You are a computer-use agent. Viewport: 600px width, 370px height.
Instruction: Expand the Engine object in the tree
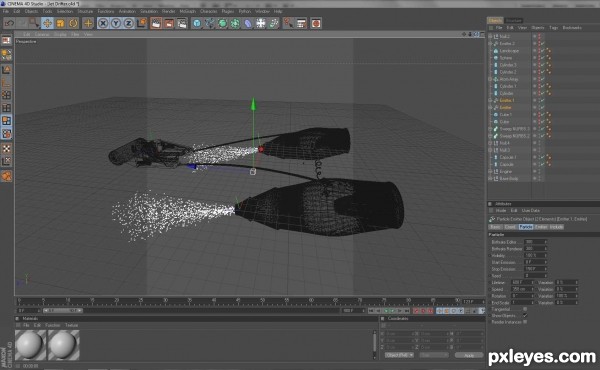(491, 171)
